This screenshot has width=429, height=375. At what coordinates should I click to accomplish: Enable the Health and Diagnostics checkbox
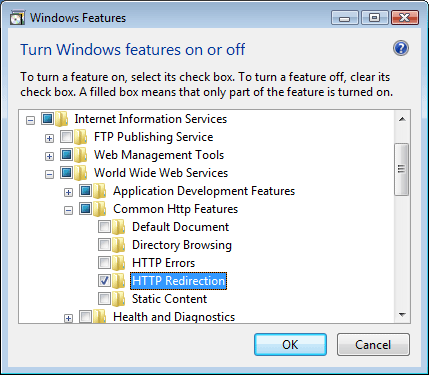[85, 316]
